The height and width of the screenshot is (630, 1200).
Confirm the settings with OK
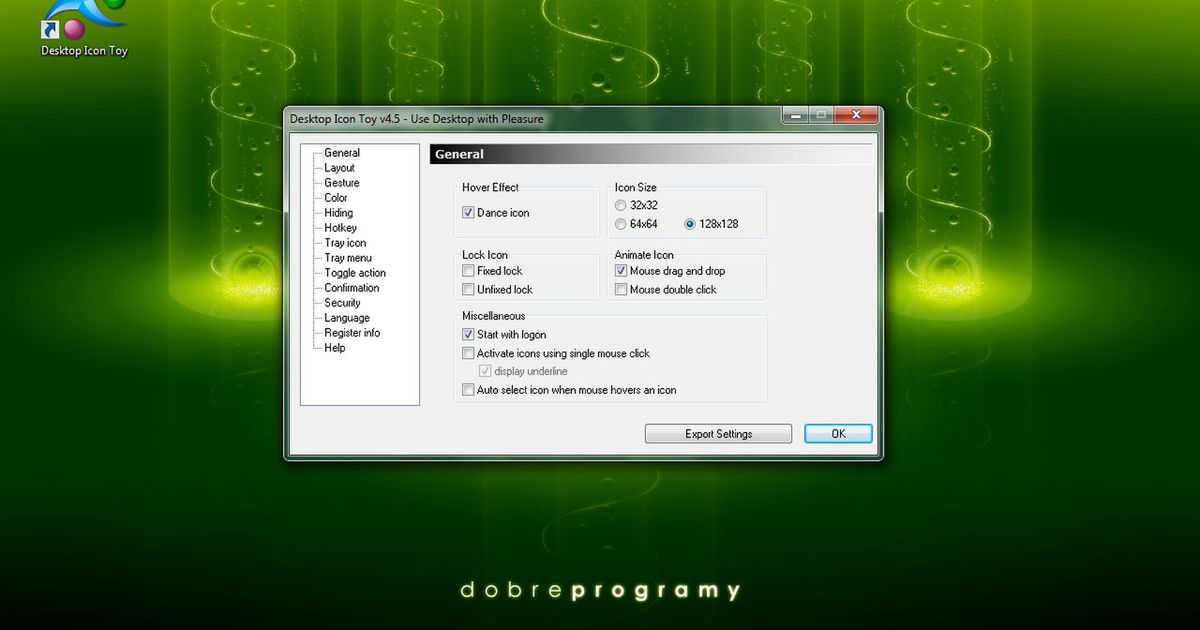(x=838, y=433)
